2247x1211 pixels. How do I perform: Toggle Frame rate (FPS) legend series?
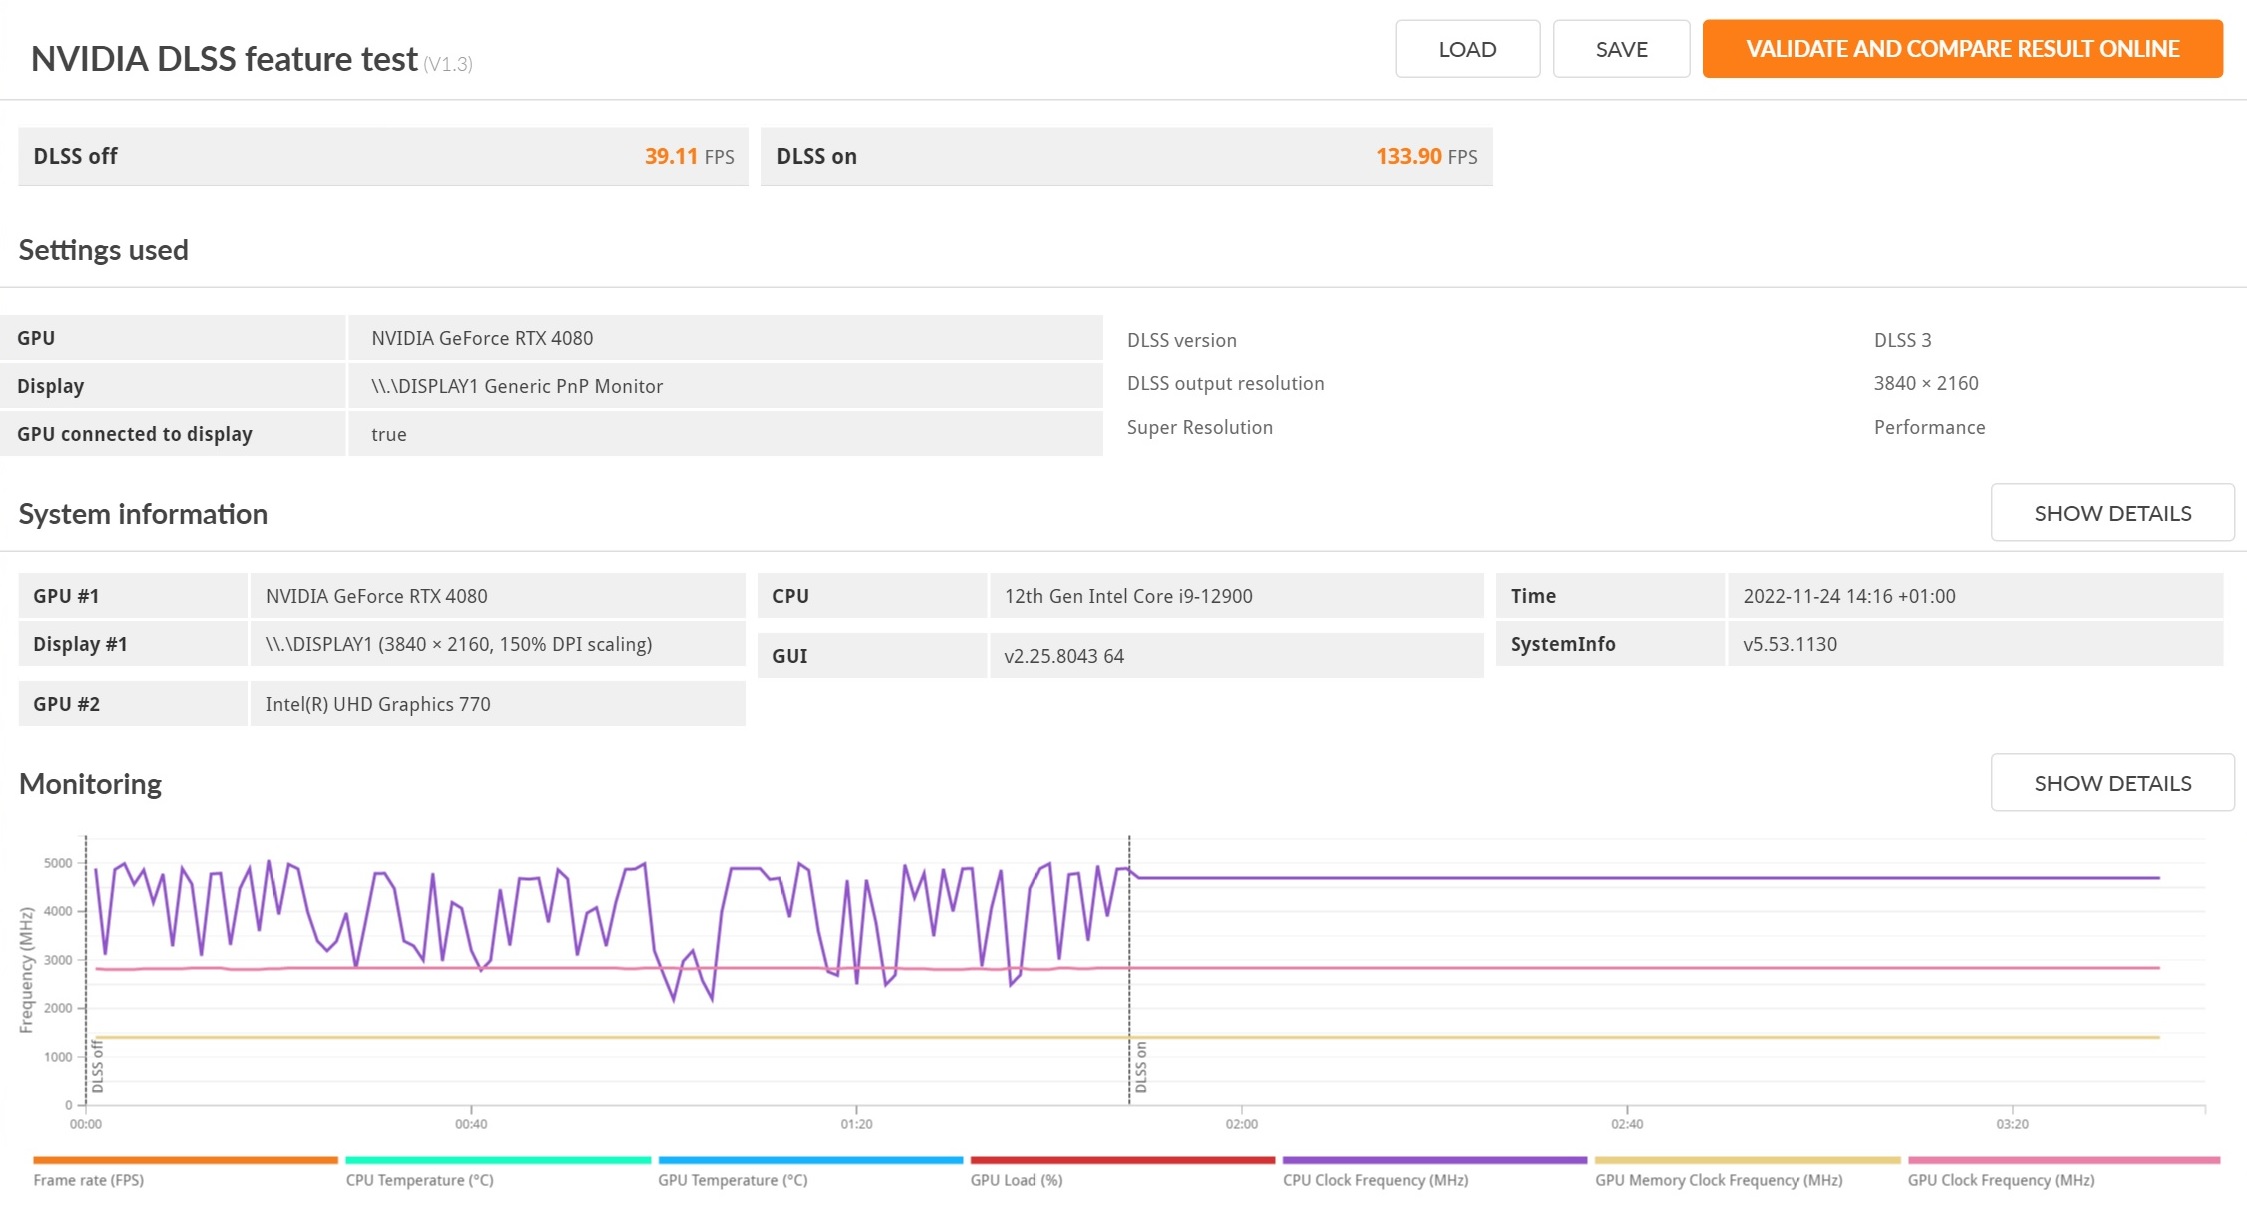coord(185,1172)
